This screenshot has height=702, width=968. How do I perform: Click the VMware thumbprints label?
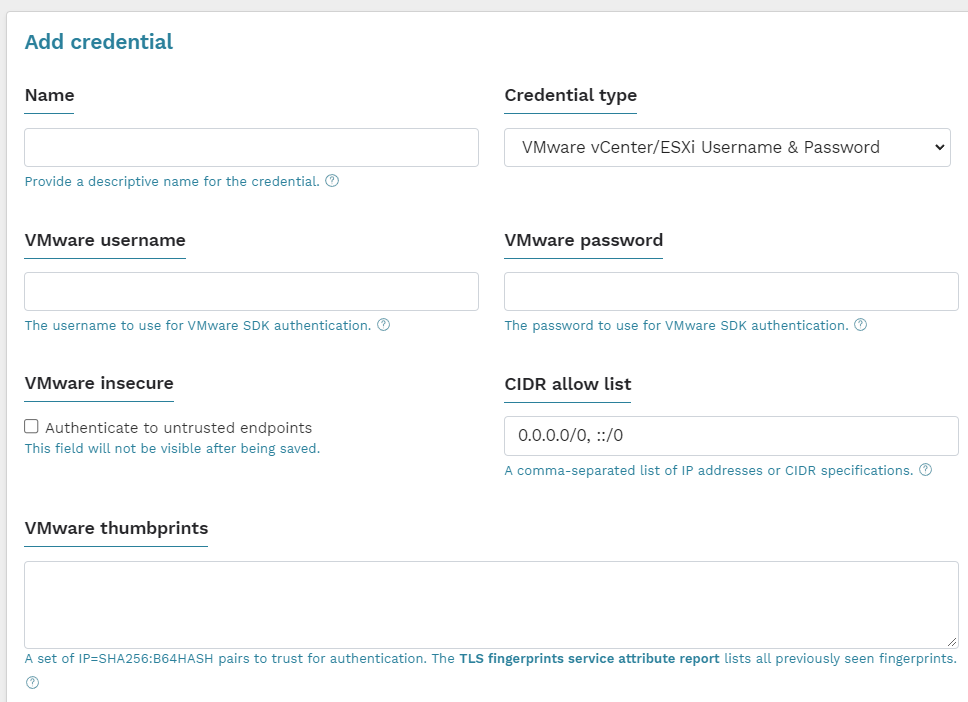pyautogui.click(x=116, y=529)
